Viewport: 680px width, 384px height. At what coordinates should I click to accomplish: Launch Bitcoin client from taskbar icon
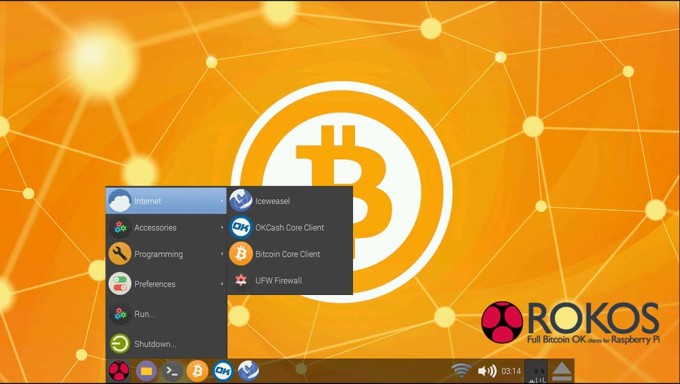click(197, 371)
